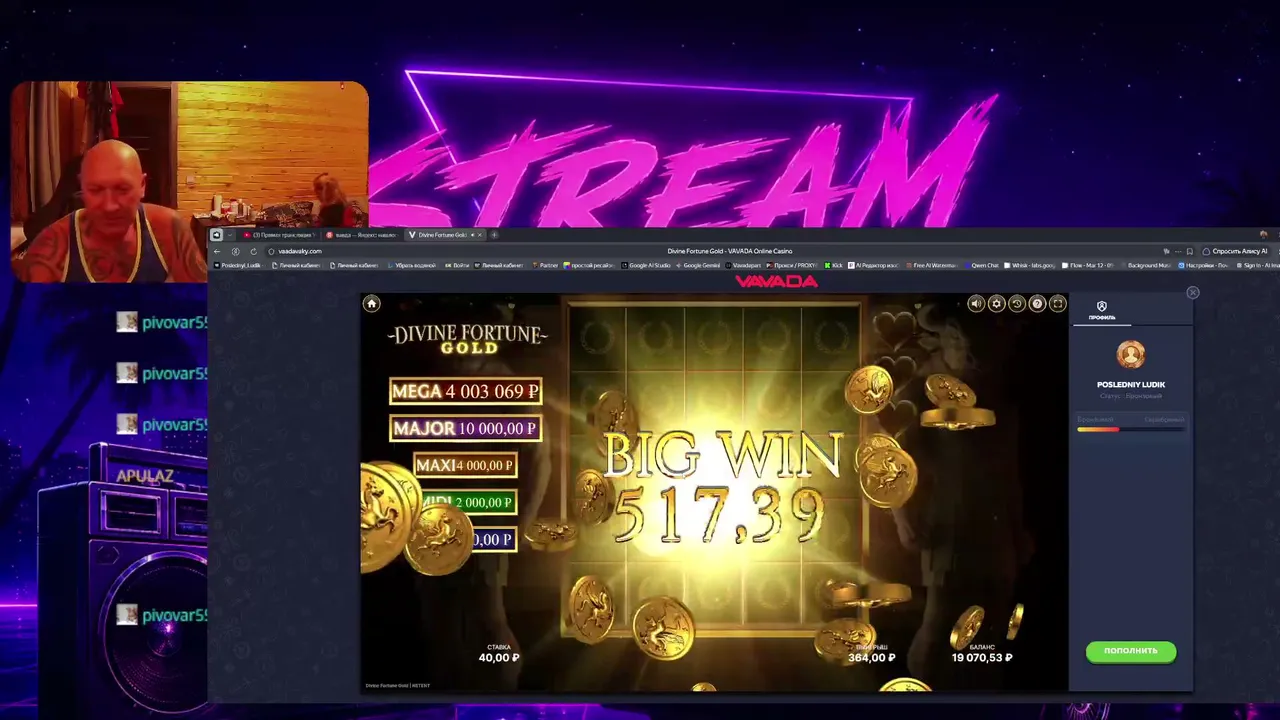Open a new browser tab with plus button
Viewport: 1280px width, 720px height.
tap(494, 235)
